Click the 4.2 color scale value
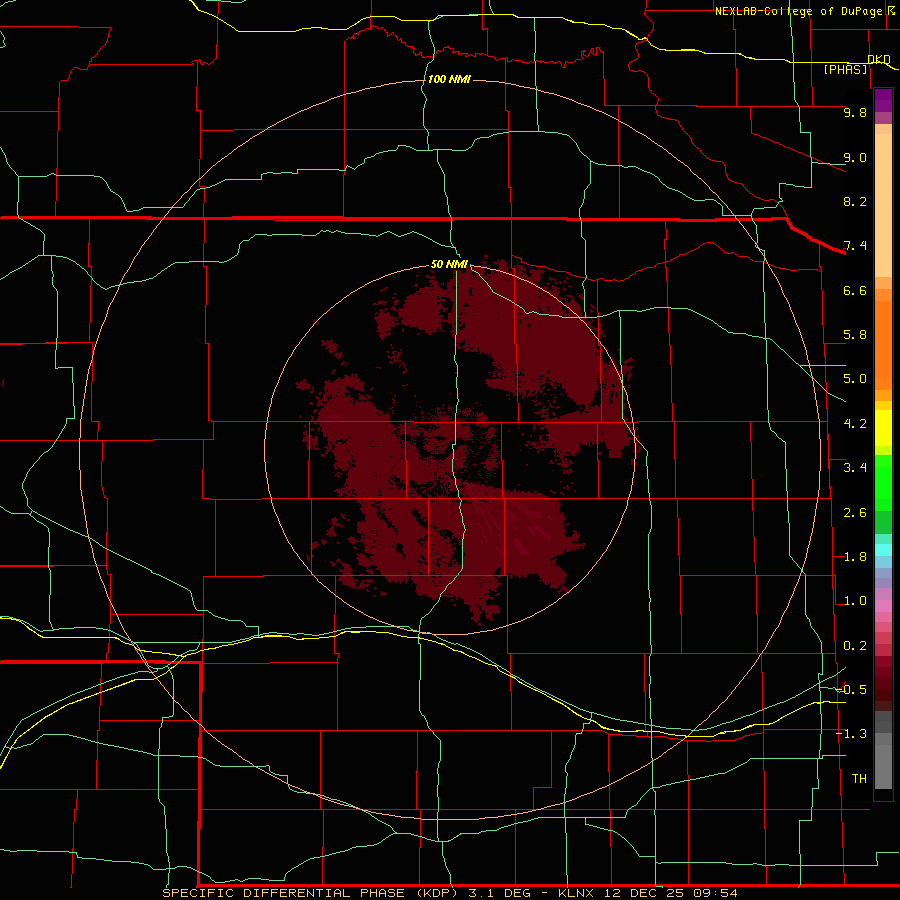 [855, 424]
